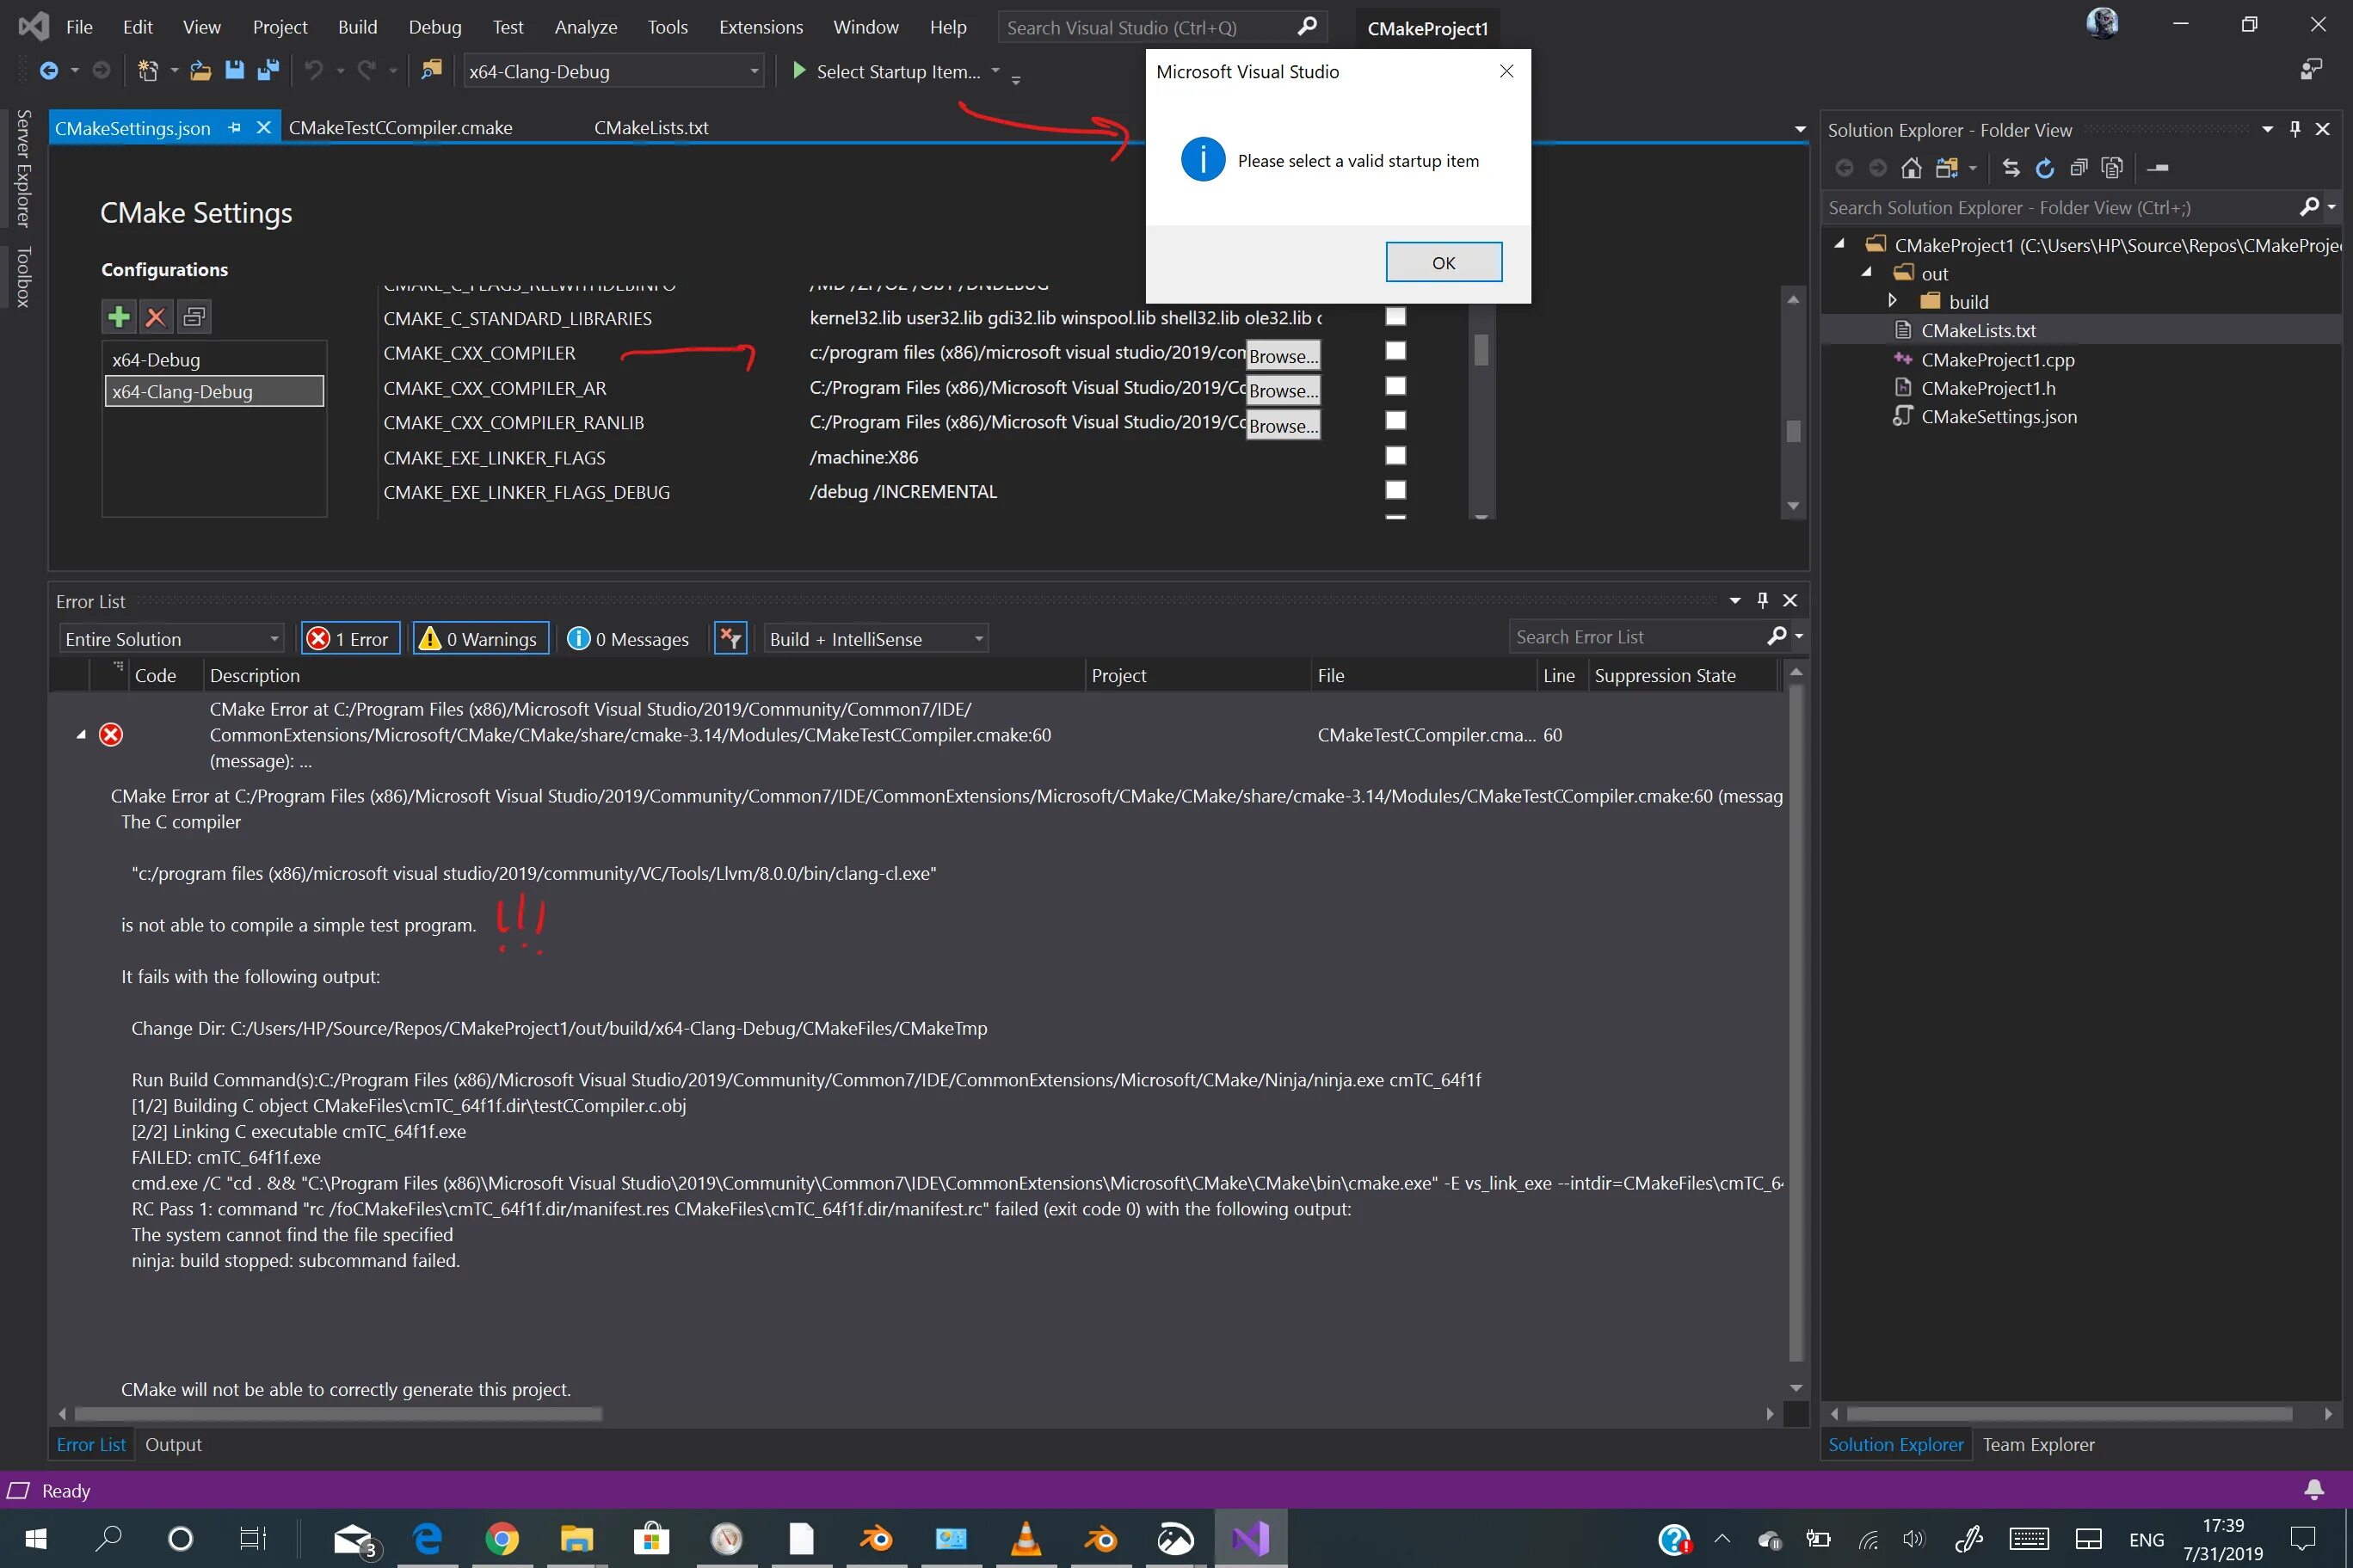Click the Collapse All icon in Solution Explorer
Image resolution: width=2353 pixels, height=1568 pixels.
click(x=2079, y=168)
